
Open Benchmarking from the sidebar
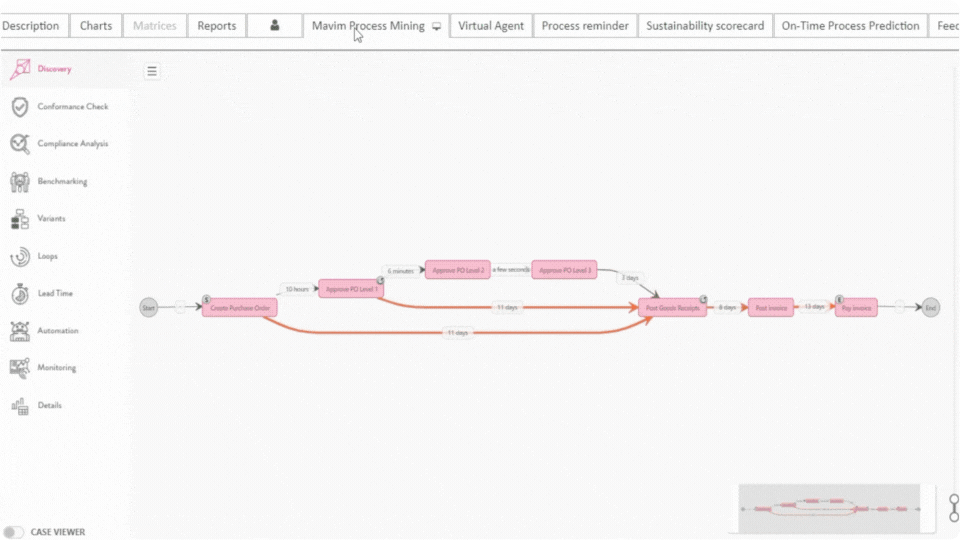click(20, 182)
